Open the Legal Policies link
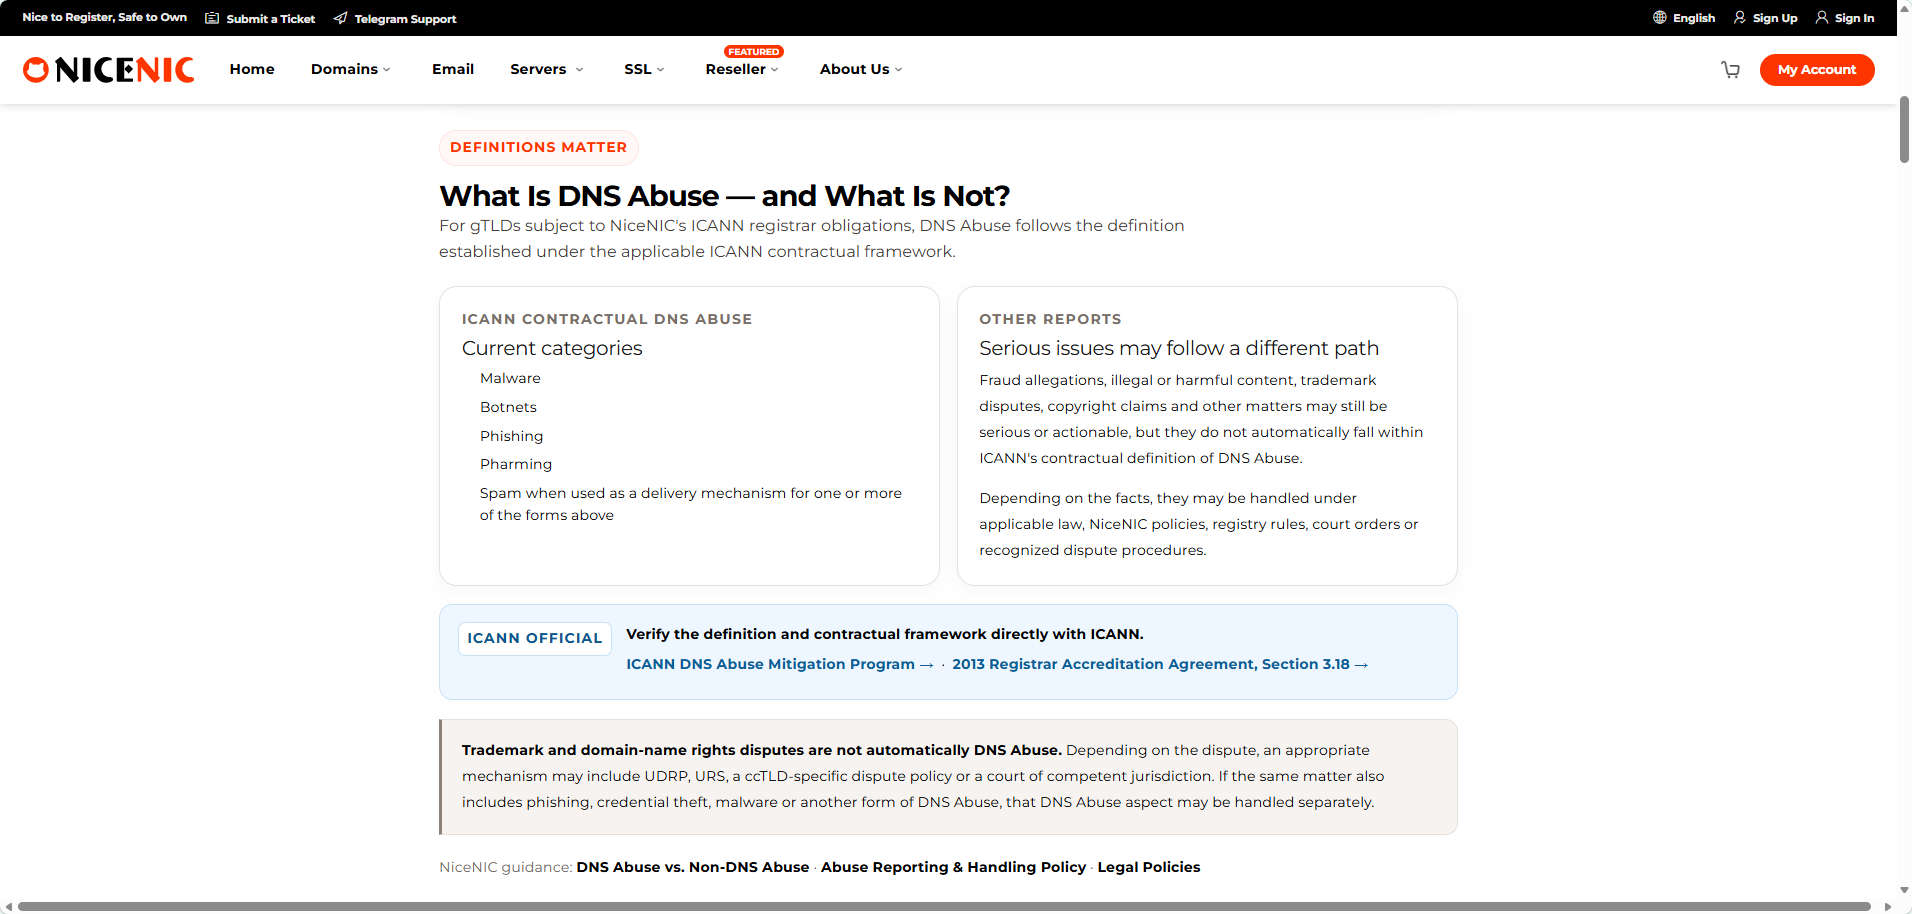This screenshot has height=914, width=1912. 1149,867
